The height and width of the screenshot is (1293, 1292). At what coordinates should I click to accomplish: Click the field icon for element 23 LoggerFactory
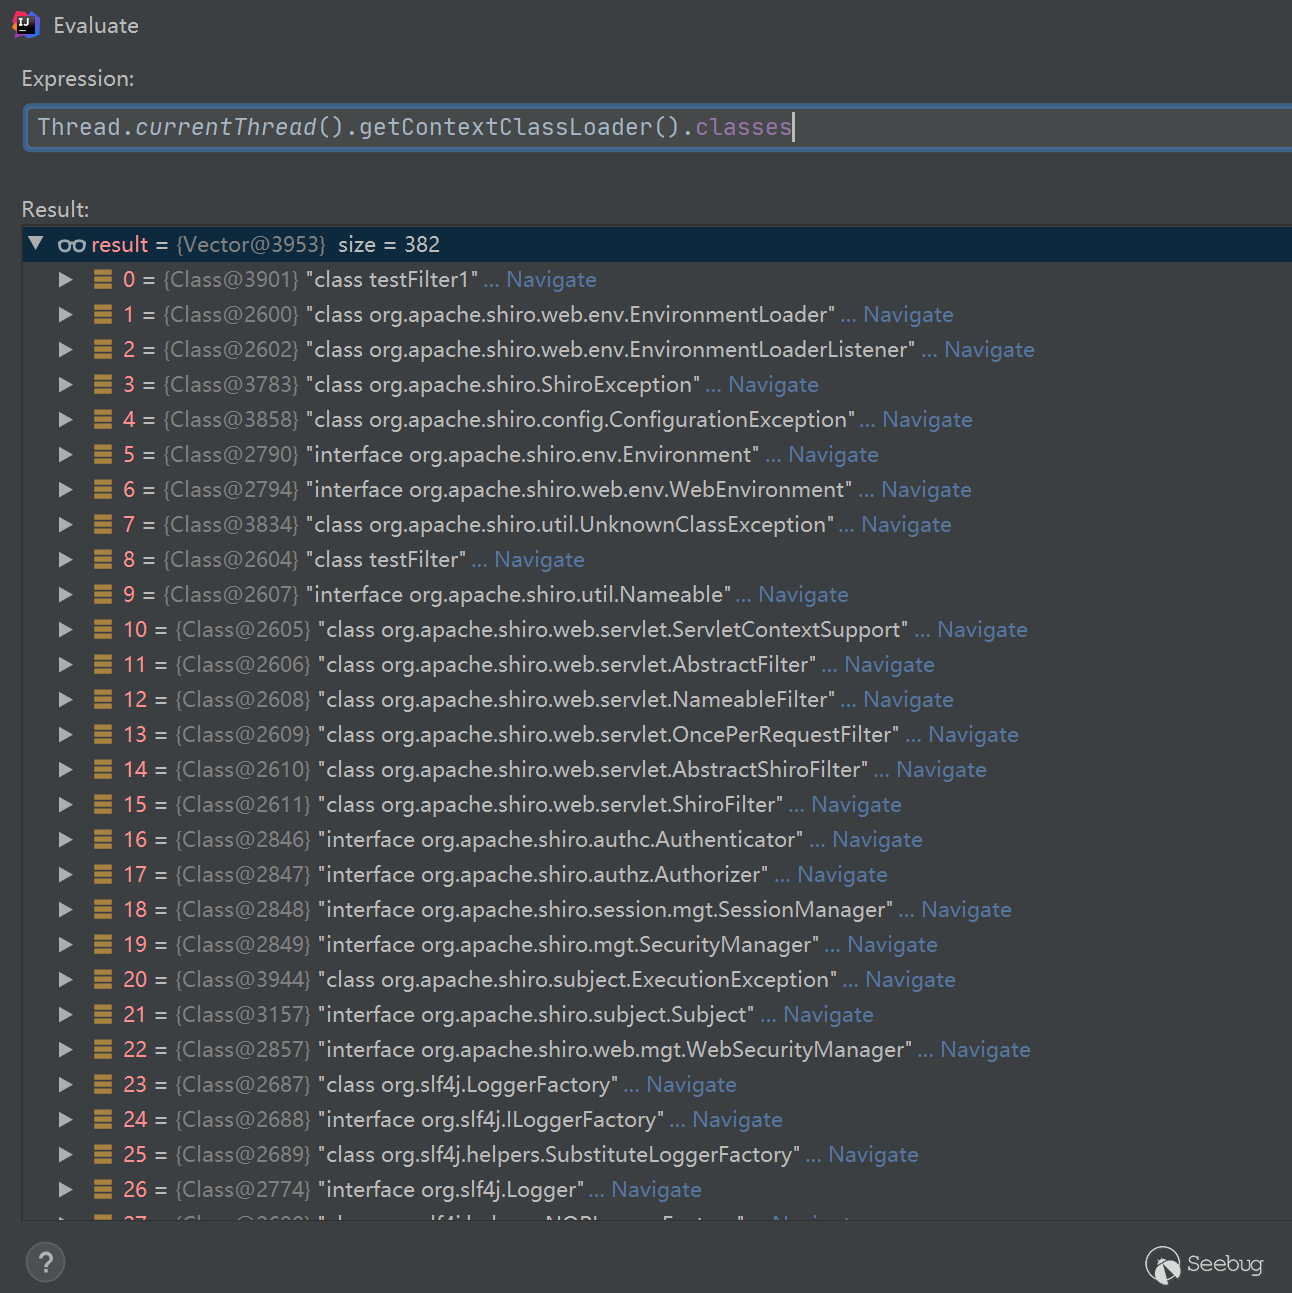point(103,1085)
